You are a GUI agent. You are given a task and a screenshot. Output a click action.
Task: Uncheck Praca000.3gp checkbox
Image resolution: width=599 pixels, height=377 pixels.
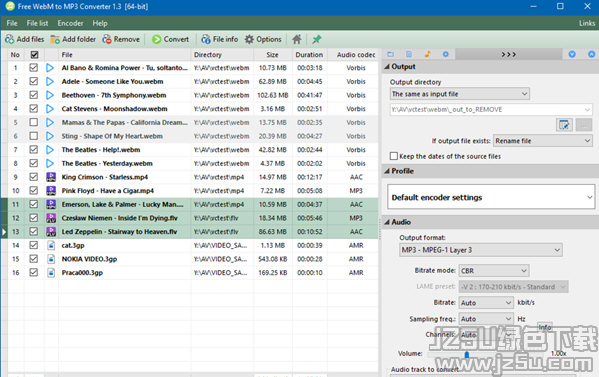coord(34,272)
